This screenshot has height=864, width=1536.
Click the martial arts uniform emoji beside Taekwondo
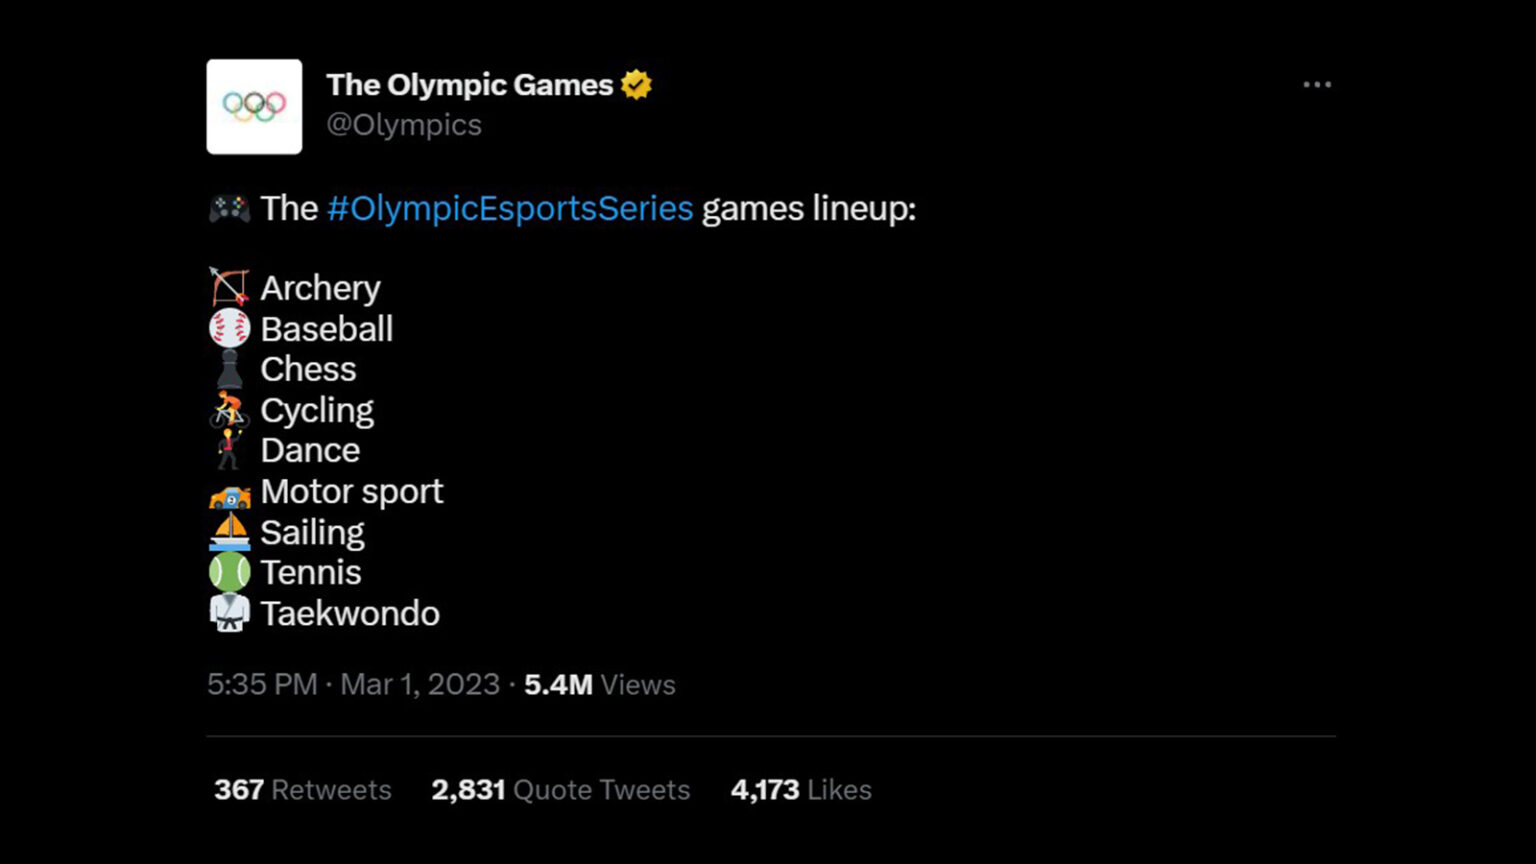[229, 613]
